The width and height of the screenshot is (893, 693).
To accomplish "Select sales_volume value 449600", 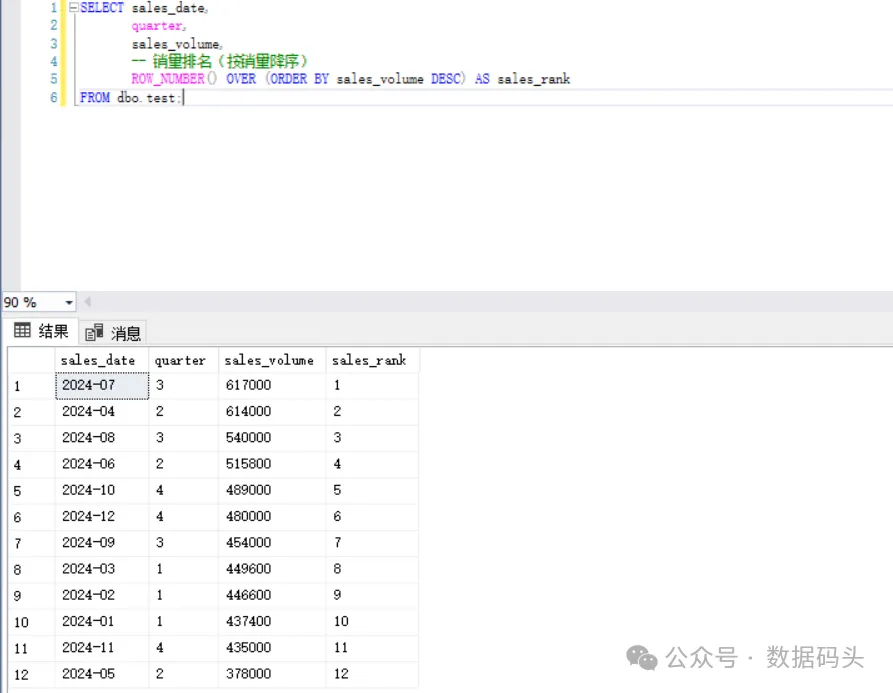I will click(272, 569).
